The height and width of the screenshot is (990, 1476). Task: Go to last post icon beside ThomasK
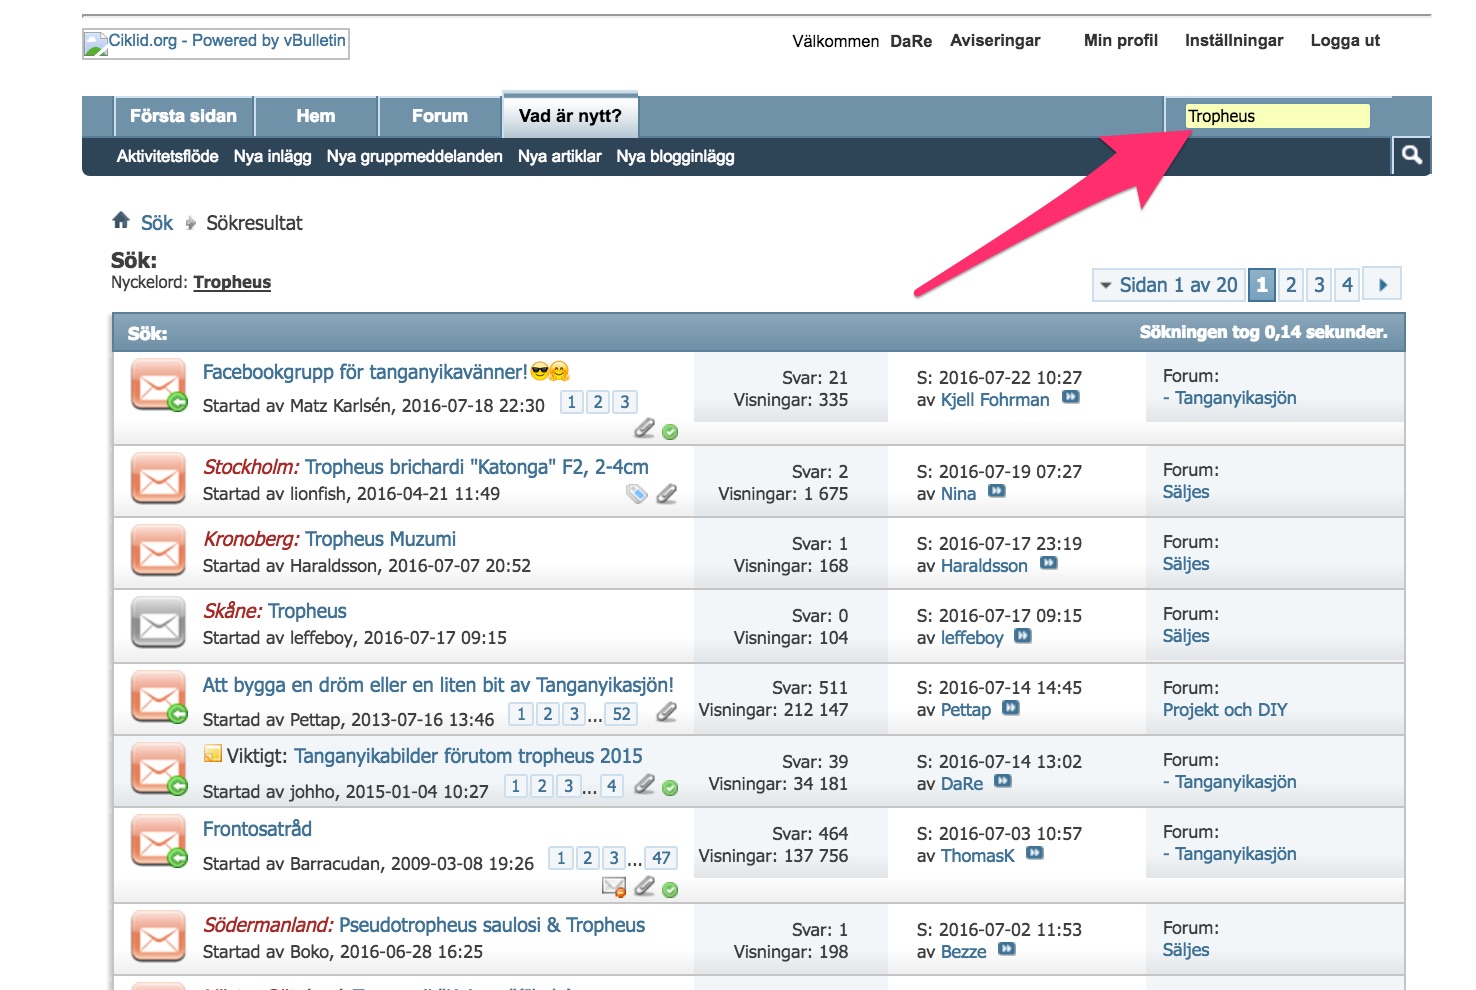(1035, 853)
